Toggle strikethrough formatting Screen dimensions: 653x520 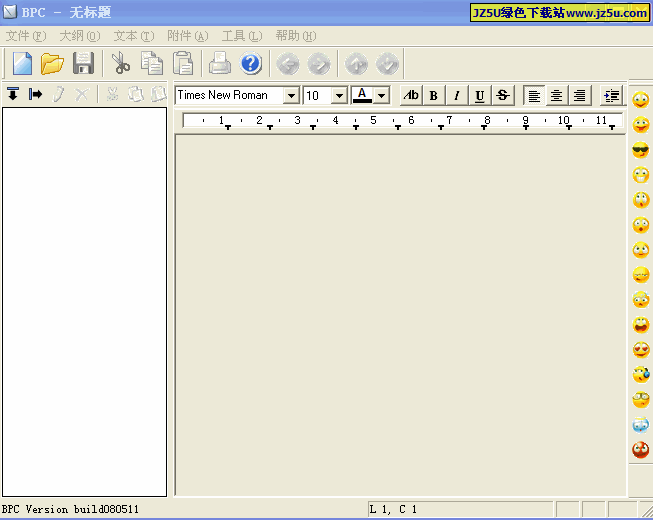point(503,95)
